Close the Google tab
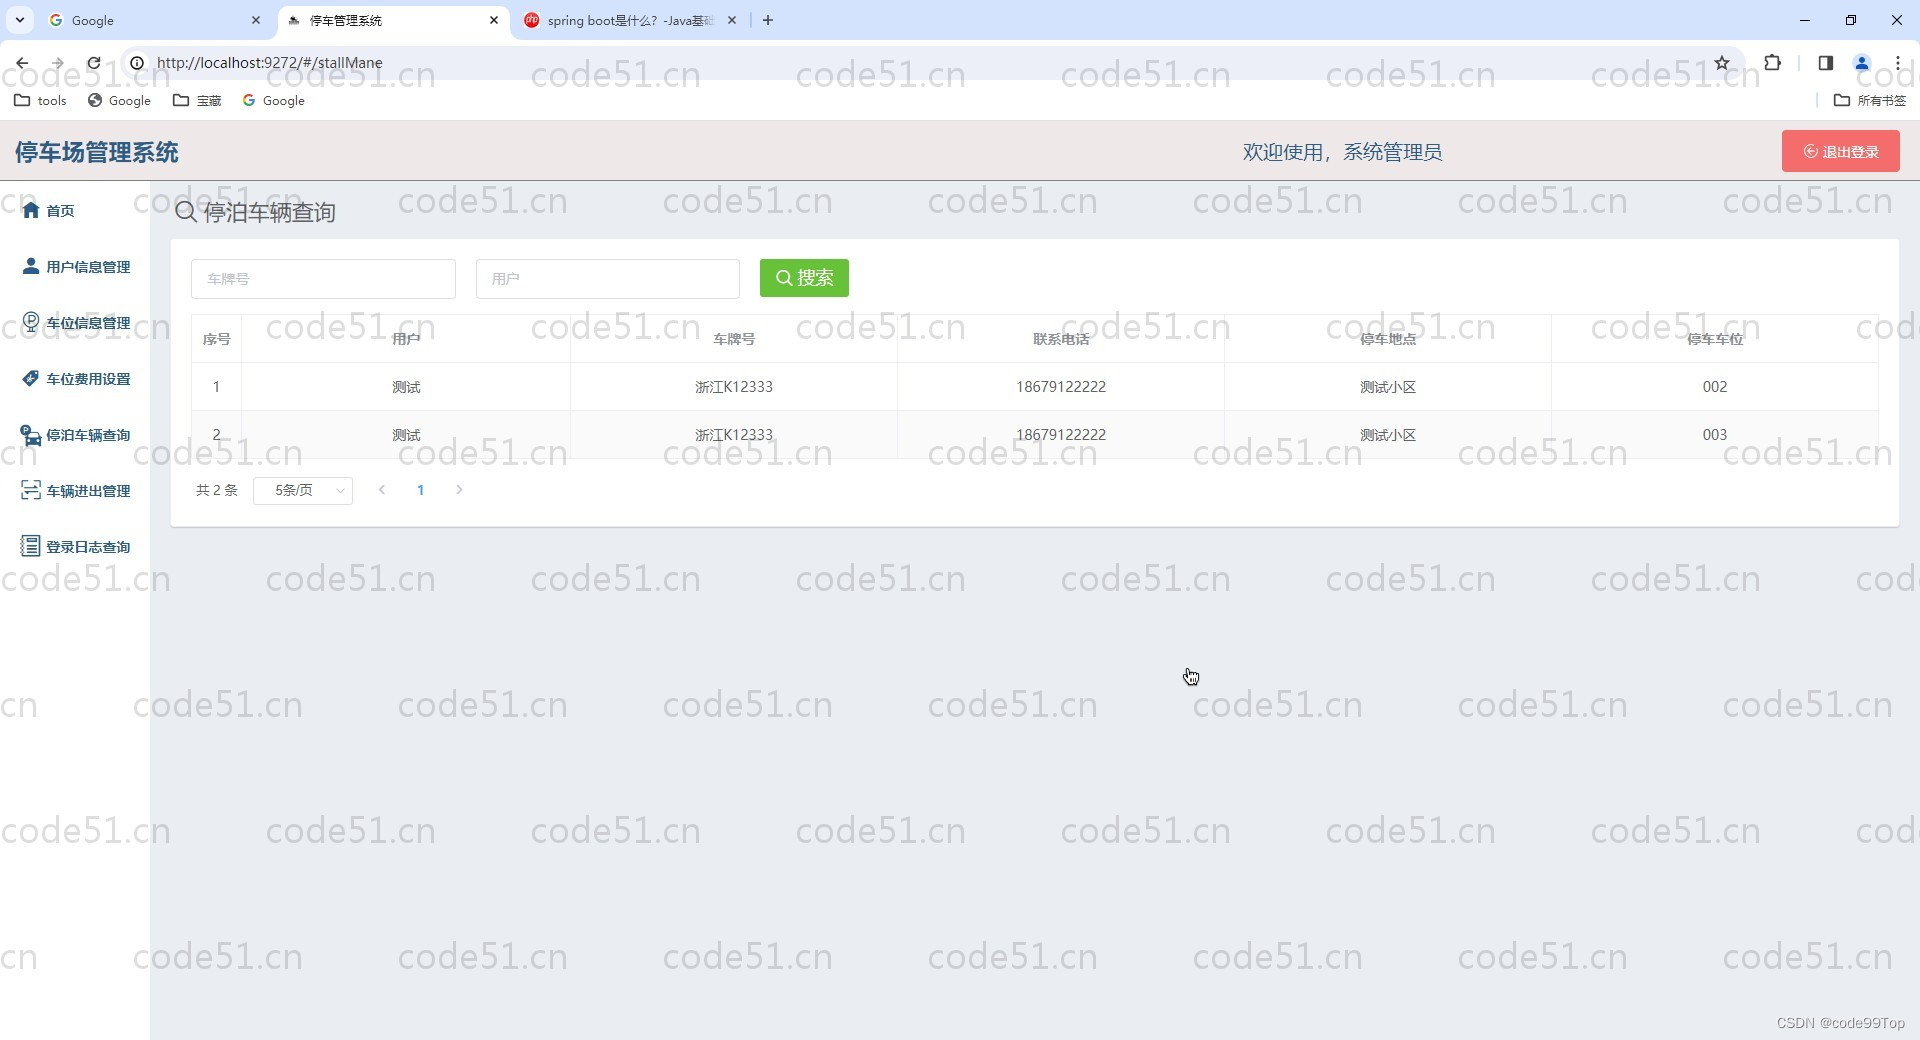The image size is (1920, 1040). point(256,20)
